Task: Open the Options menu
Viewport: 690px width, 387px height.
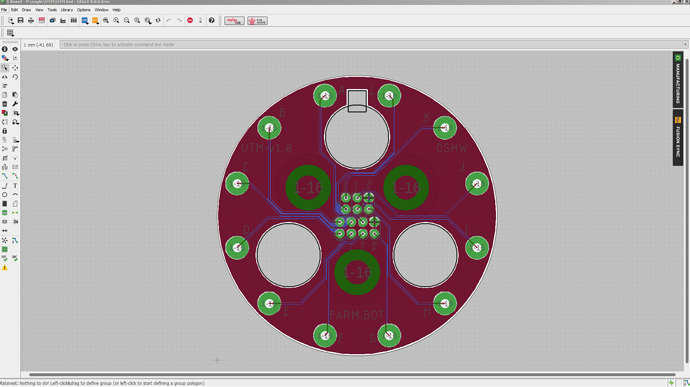Action: [x=84, y=10]
